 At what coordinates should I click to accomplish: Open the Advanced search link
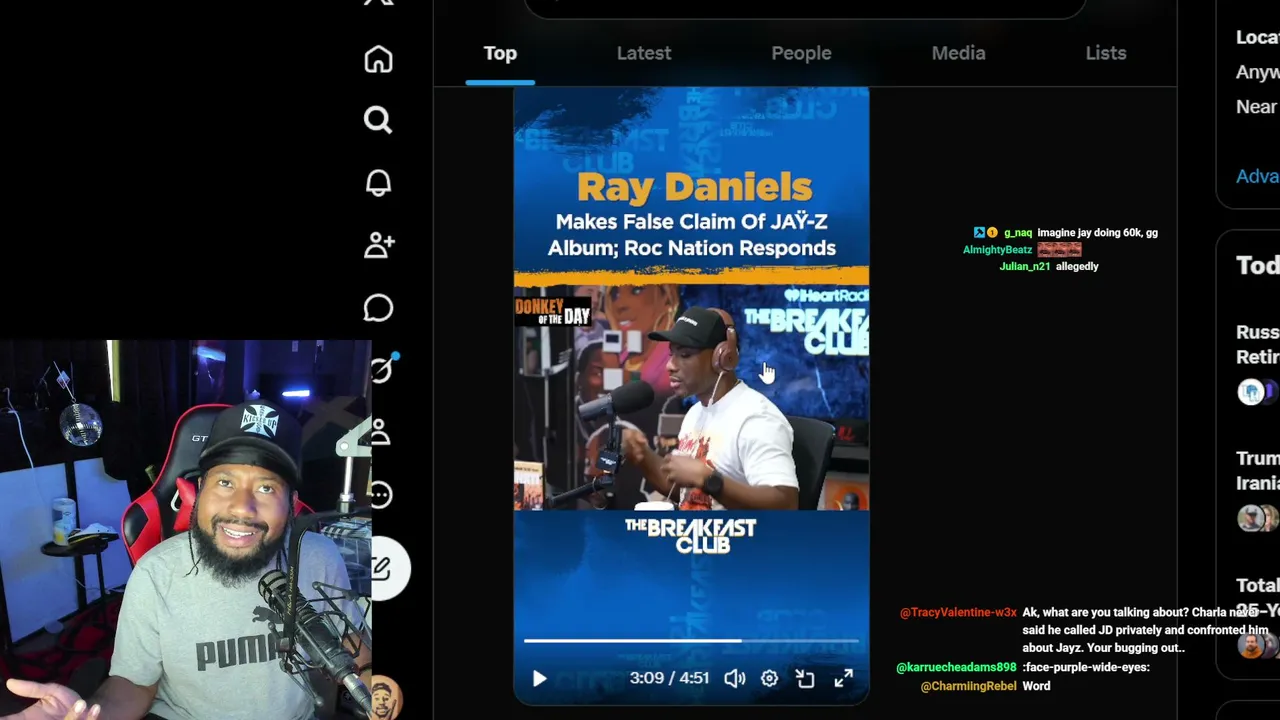(1257, 176)
